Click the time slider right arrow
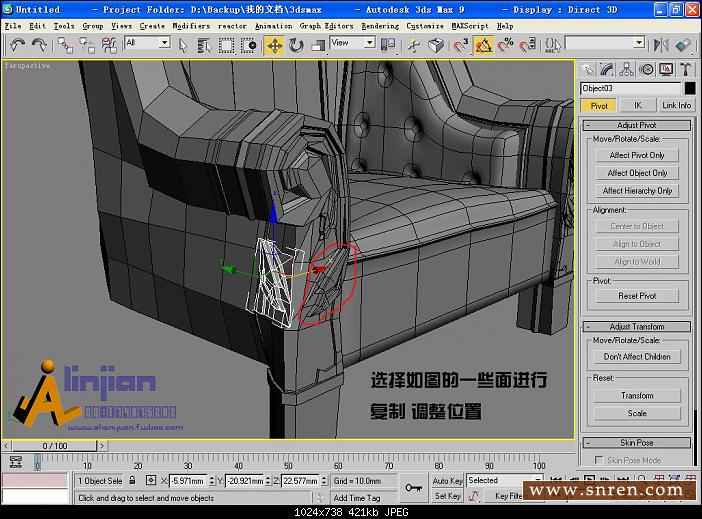 [x=102, y=446]
